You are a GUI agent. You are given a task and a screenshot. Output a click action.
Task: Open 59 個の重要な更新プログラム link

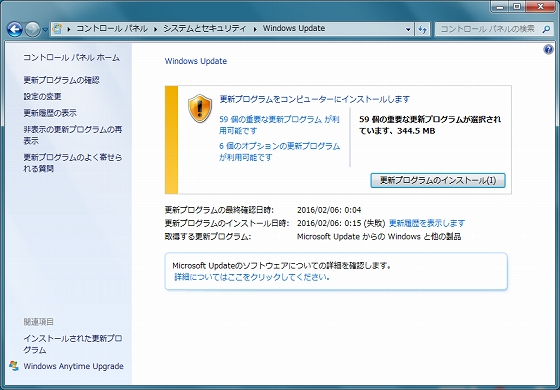pyautogui.click(x=279, y=125)
